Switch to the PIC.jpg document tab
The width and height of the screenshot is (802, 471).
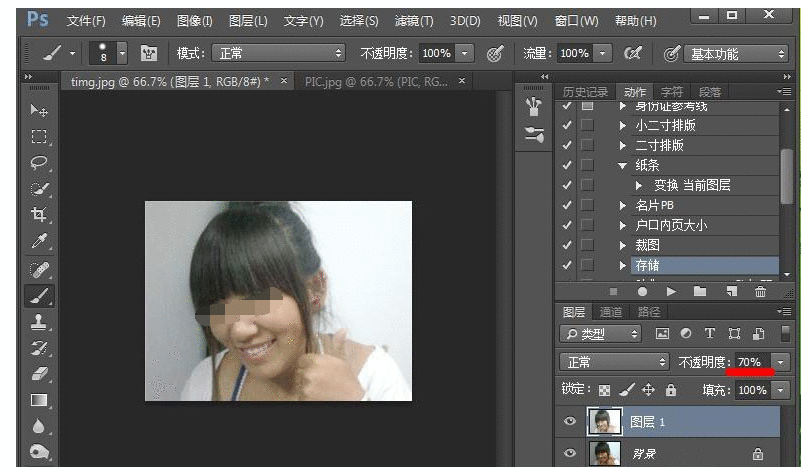click(376, 81)
